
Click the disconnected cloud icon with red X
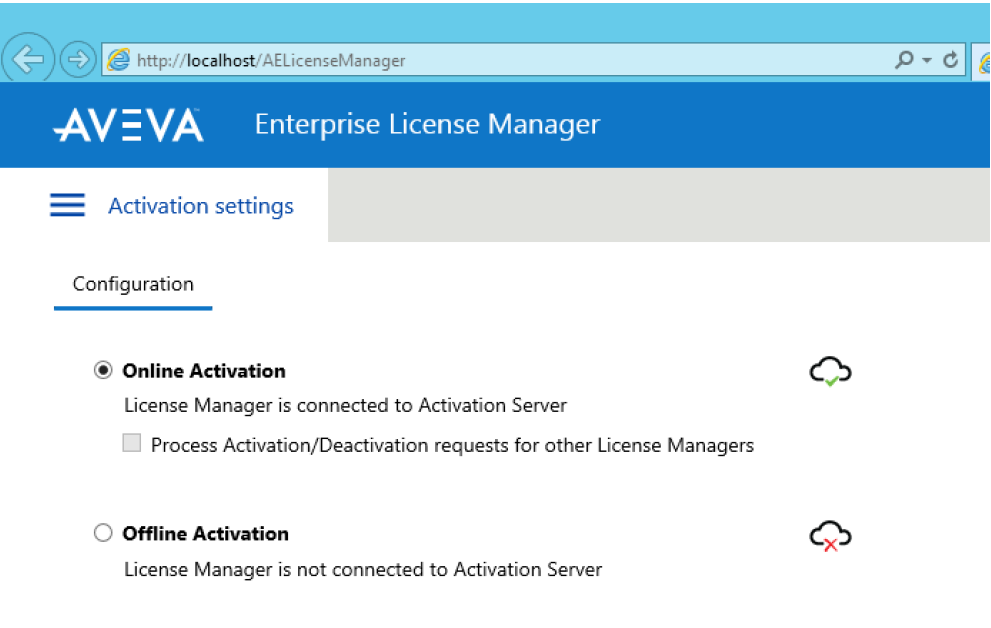pyautogui.click(x=830, y=536)
